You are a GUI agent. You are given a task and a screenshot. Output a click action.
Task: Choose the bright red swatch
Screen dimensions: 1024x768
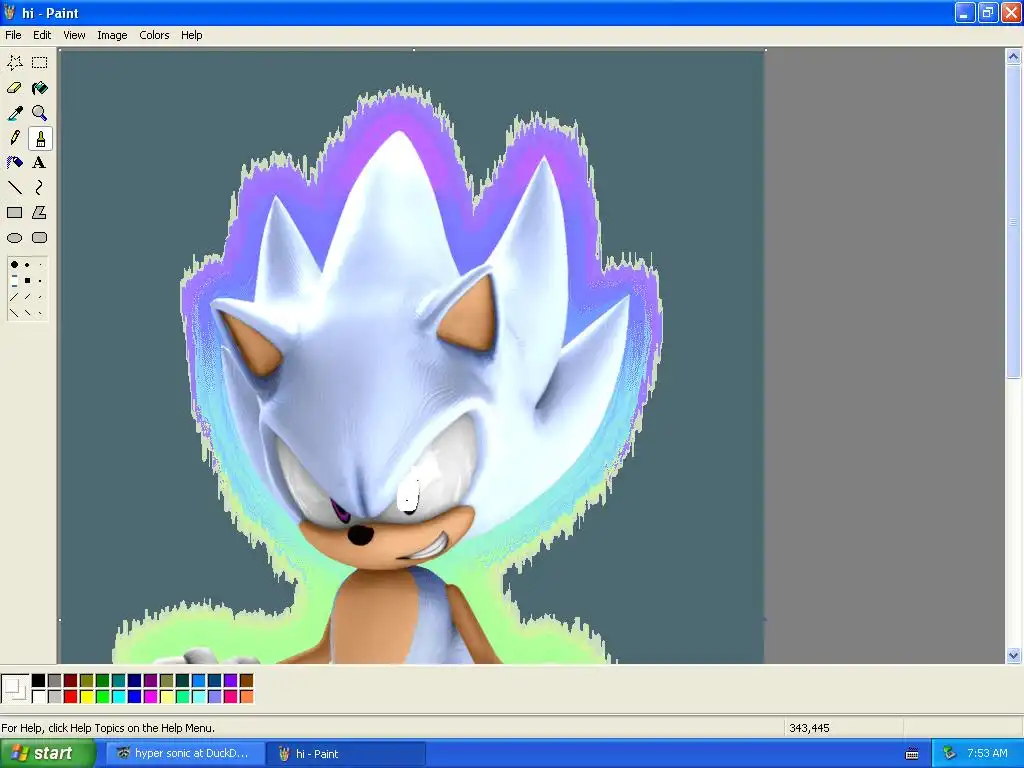point(71,697)
